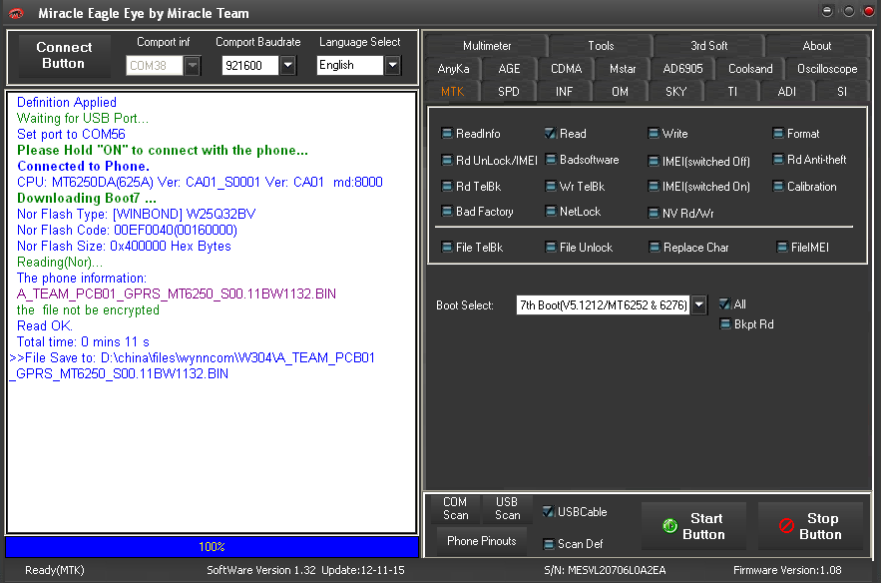881x583 pixels.
Task: Open the Comport inf dropdown arrow
Action: (x=193, y=66)
